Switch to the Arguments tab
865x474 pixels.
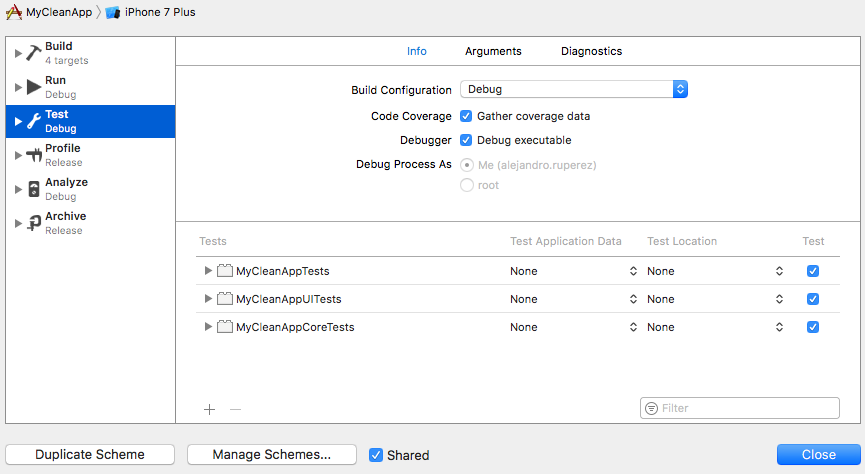click(x=493, y=51)
